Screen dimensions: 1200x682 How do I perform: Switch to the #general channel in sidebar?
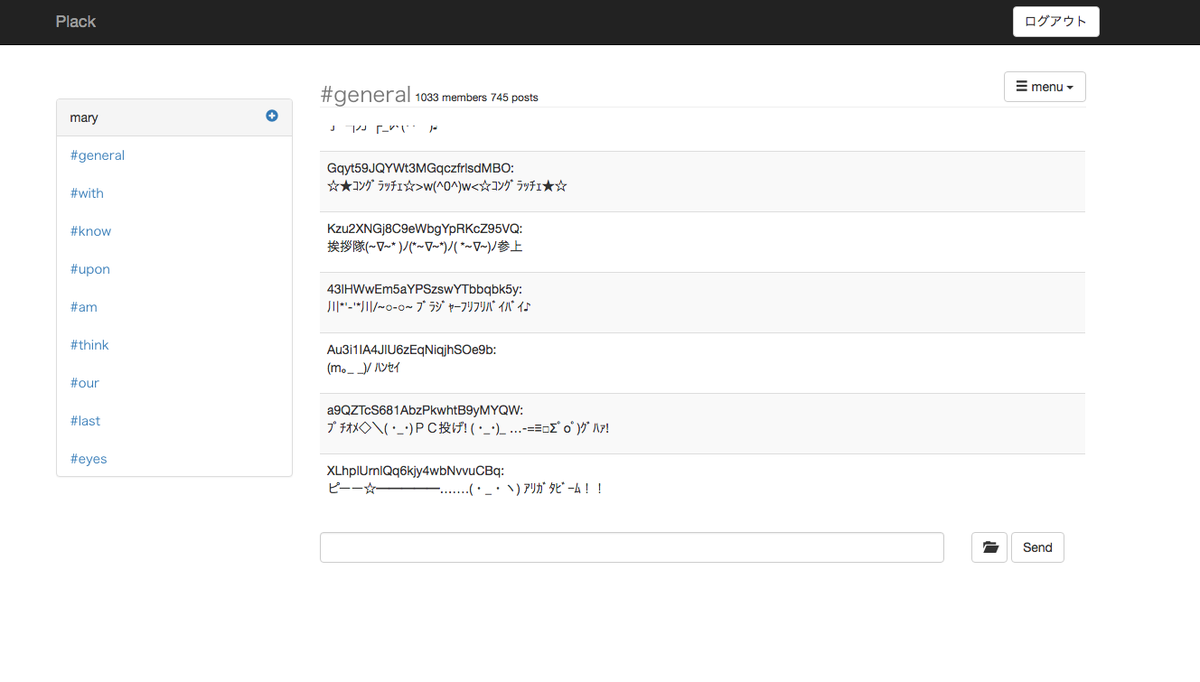coord(97,155)
